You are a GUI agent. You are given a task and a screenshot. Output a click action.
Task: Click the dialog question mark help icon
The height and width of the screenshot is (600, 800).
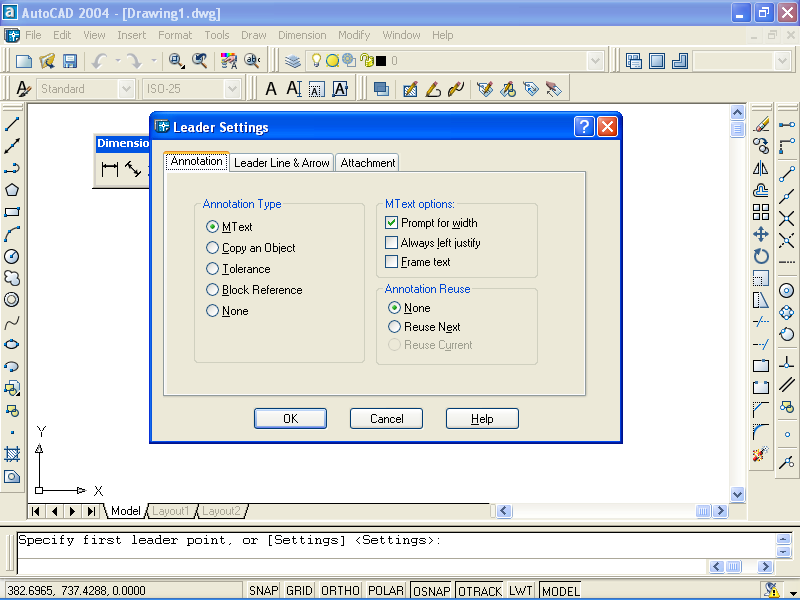coord(584,126)
